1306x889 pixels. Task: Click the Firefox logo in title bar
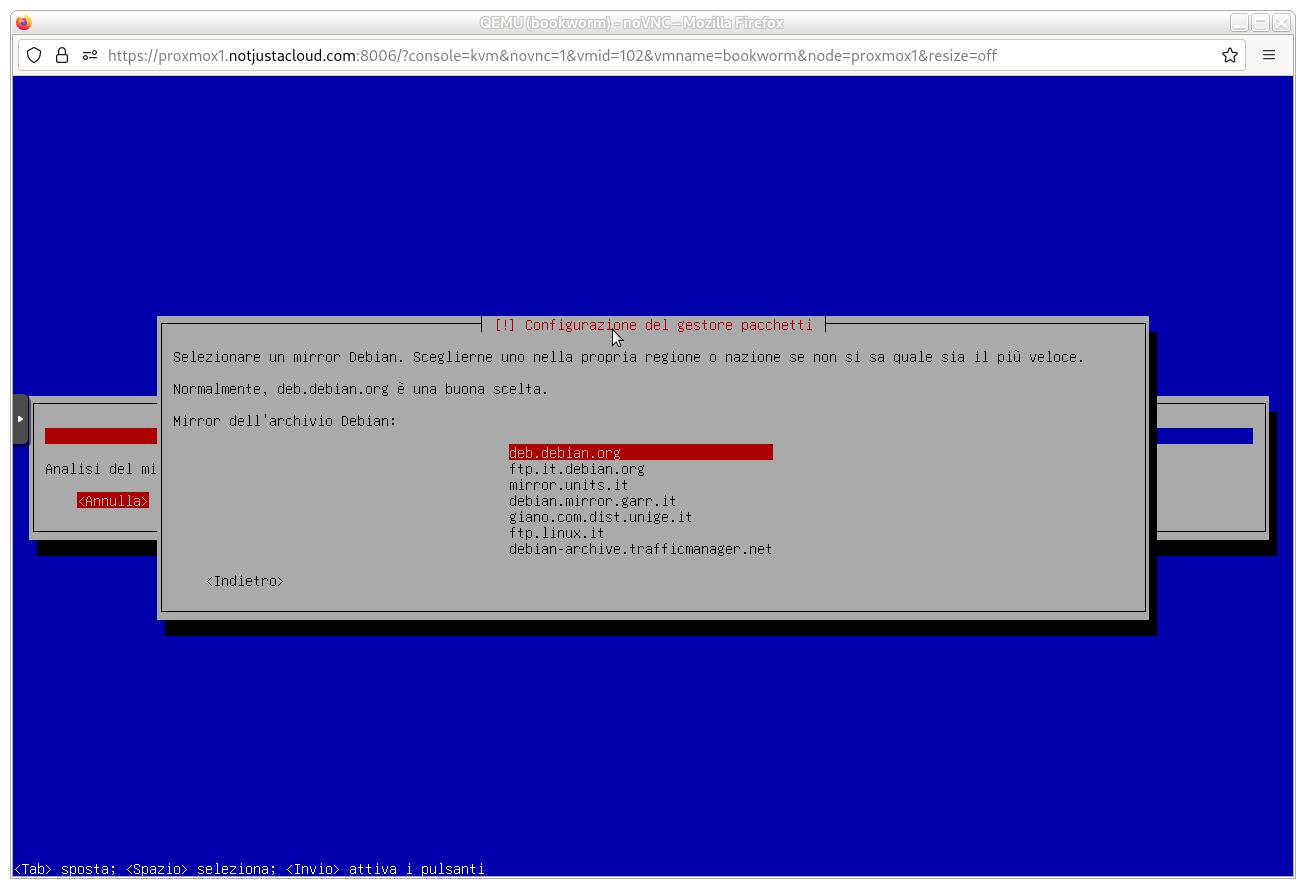click(24, 23)
